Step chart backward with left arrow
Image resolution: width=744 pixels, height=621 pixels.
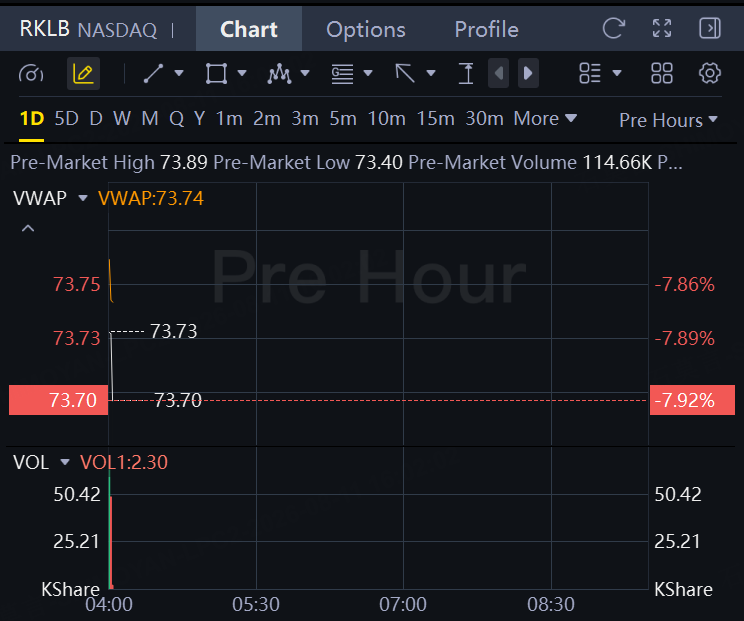pos(498,74)
